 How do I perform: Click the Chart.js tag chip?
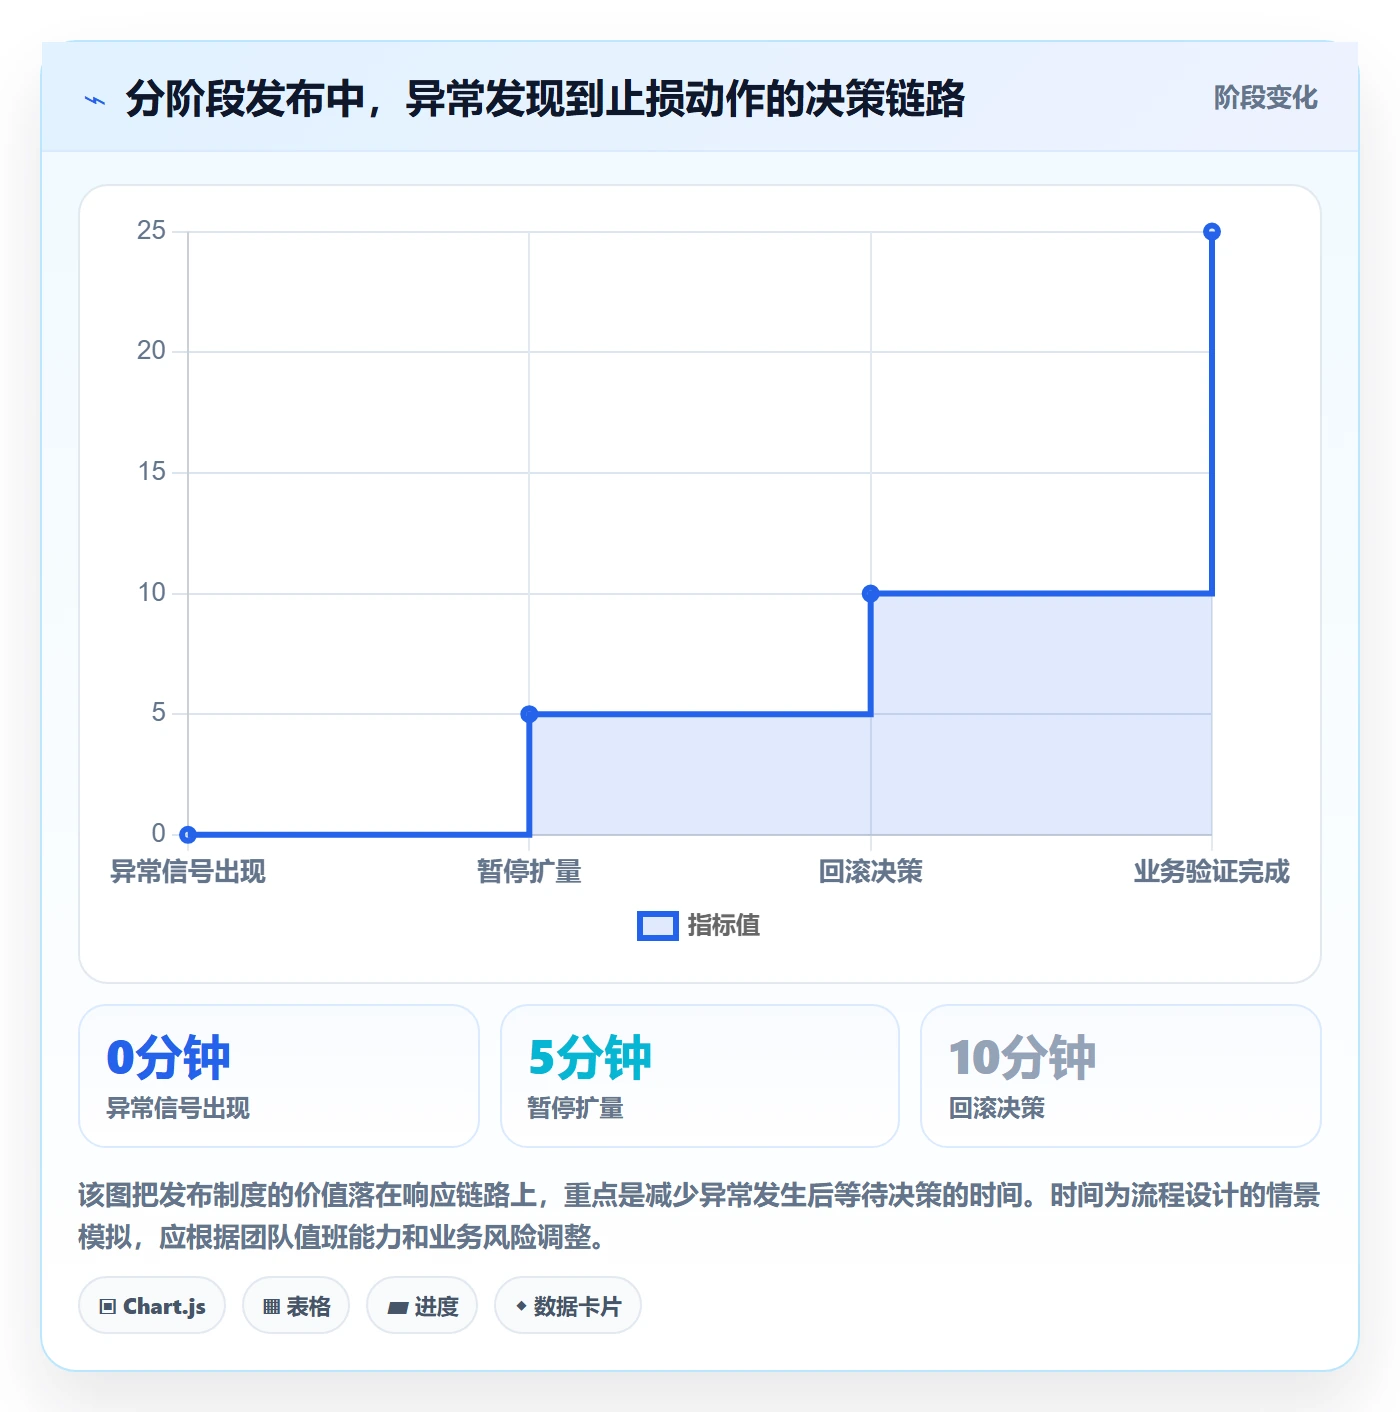[x=152, y=1306]
